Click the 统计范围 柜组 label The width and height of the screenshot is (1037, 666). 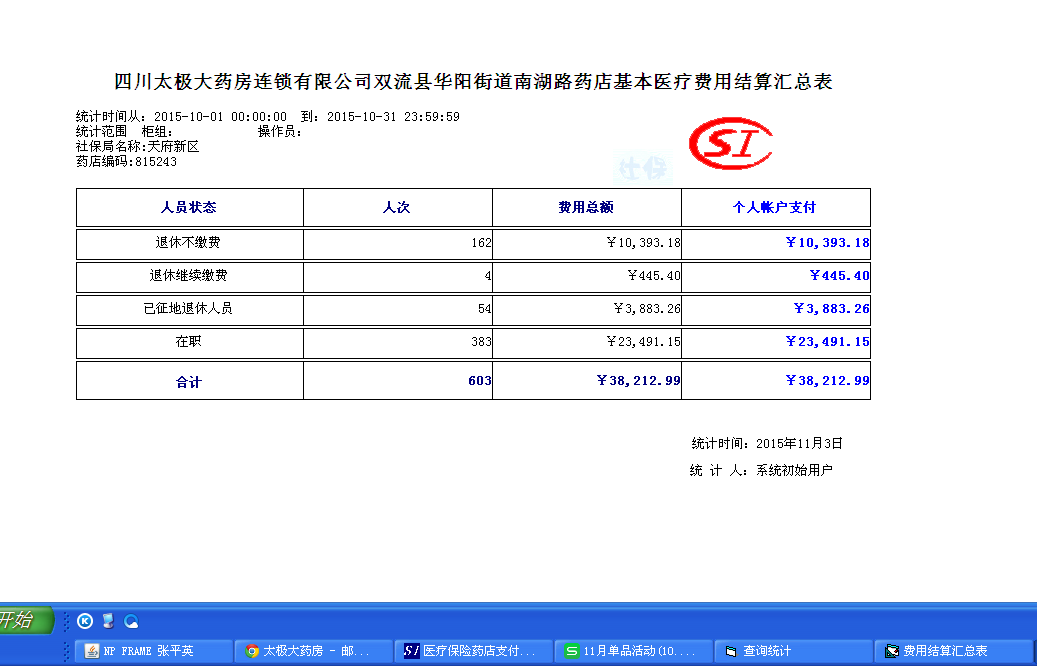[x=124, y=132]
